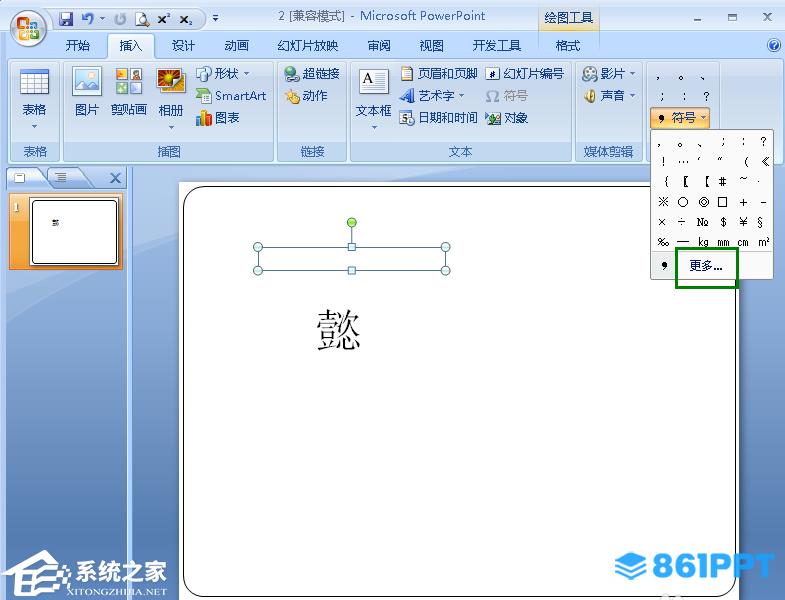Redo with the quick access toolbar arrow
Image resolution: width=785 pixels, height=600 pixels.
pyautogui.click(x=120, y=19)
